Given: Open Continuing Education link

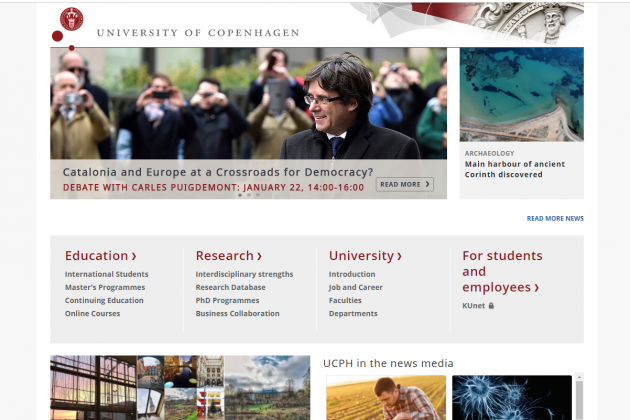Looking at the screenshot, I should [104, 300].
